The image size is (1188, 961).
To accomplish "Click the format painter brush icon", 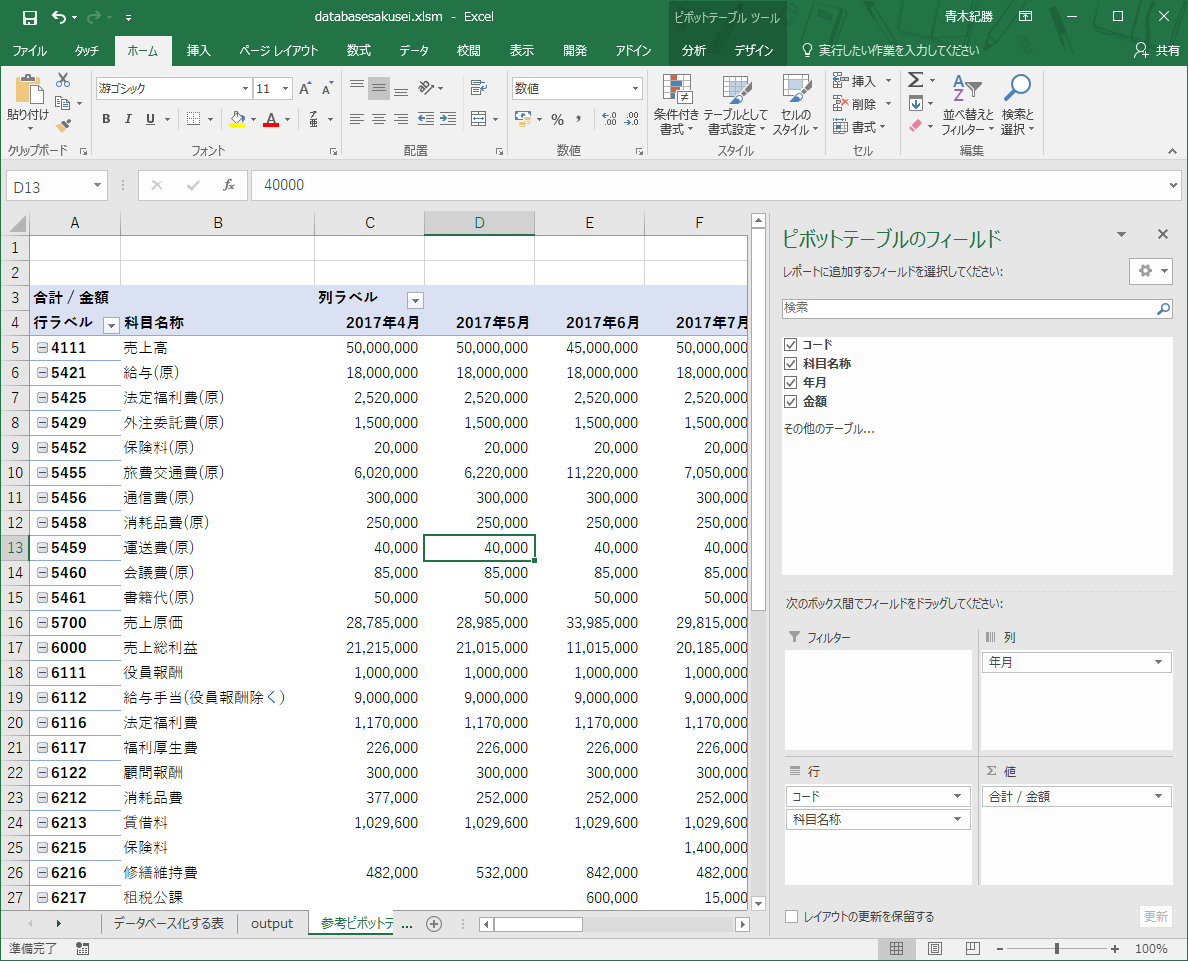I will (x=63, y=126).
